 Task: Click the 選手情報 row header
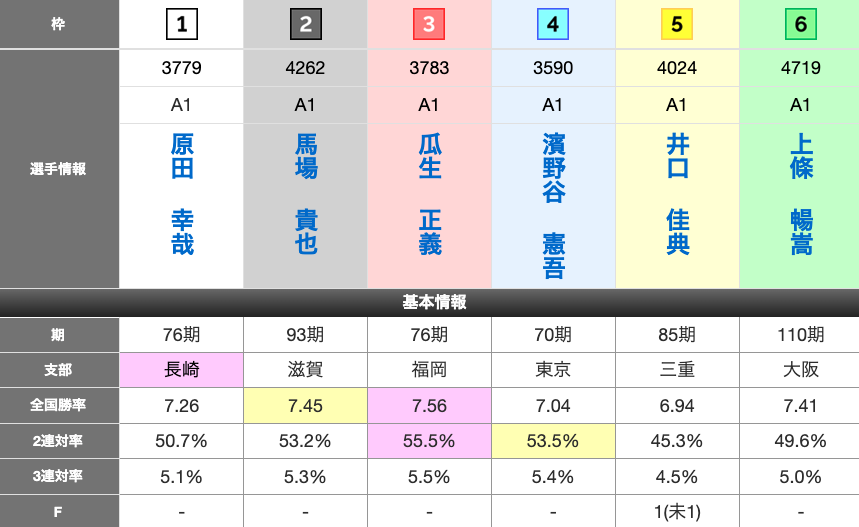pos(59,169)
